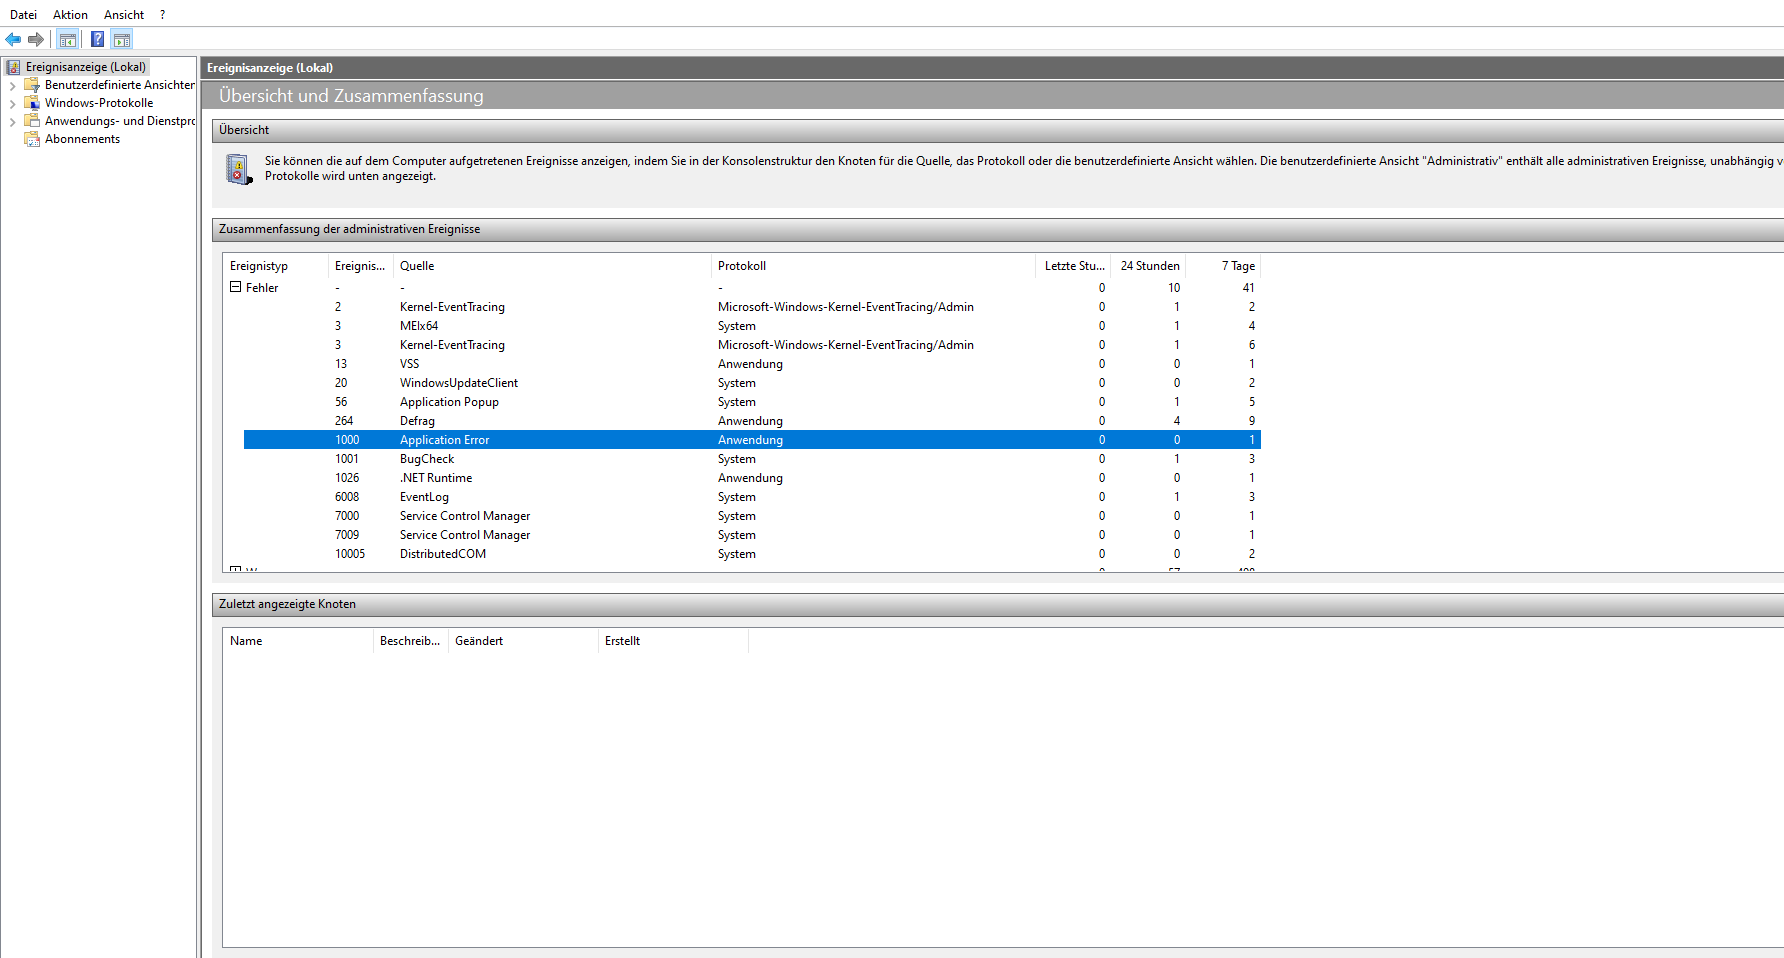Select the VSS event row
The image size is (1784, 958).
[752, 364]
